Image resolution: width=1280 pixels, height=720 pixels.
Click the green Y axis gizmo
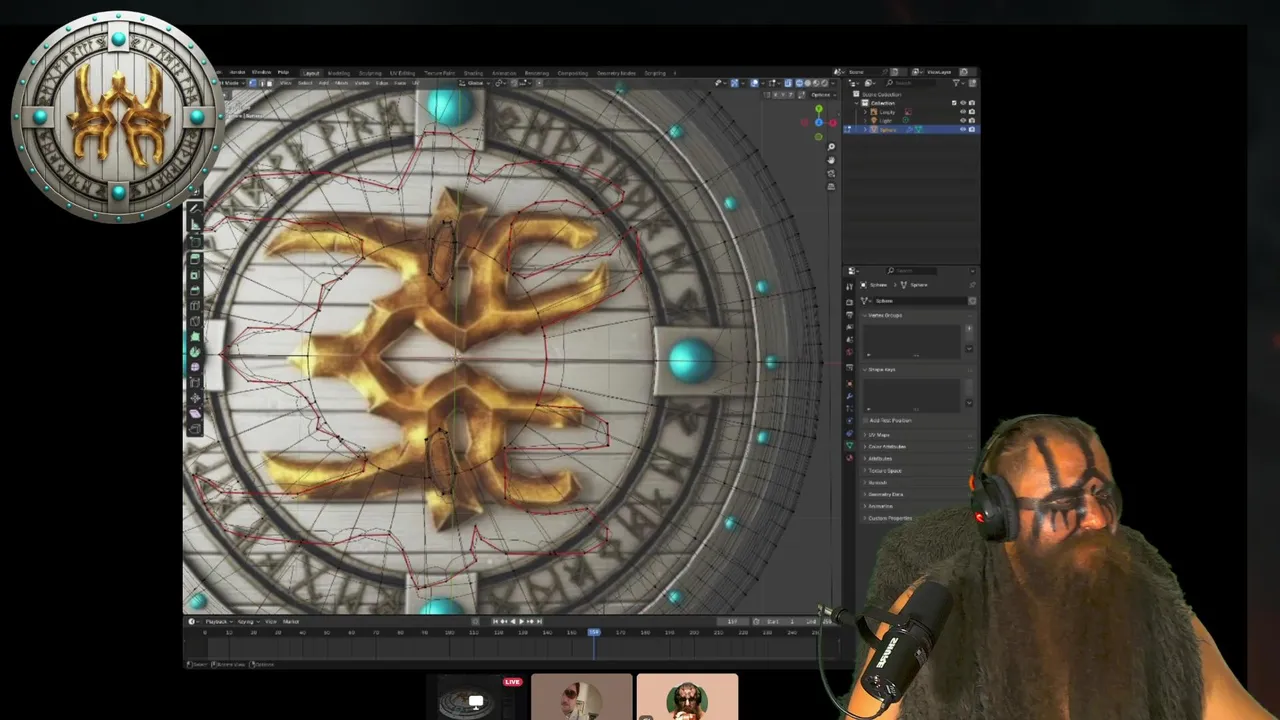coord(819,109)
